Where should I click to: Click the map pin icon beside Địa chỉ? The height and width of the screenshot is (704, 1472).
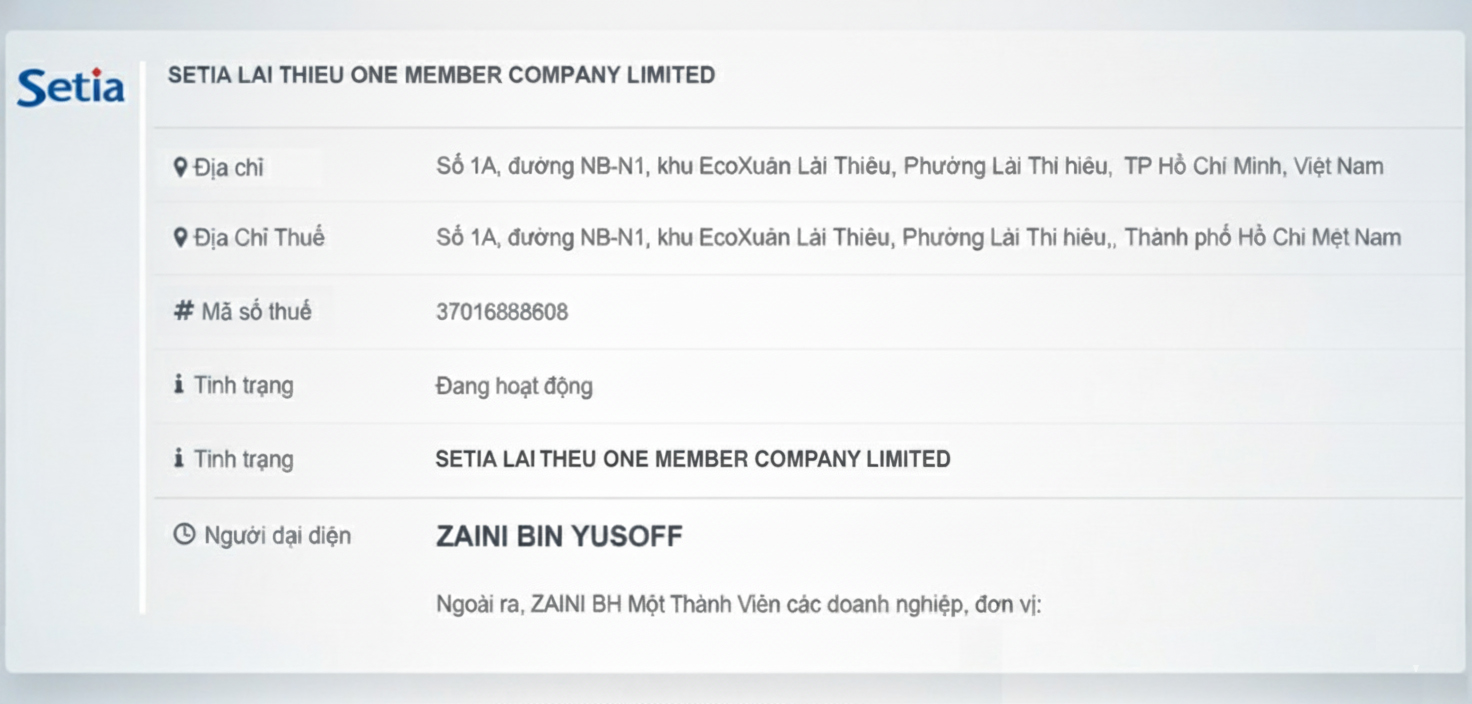coord(180,167)
